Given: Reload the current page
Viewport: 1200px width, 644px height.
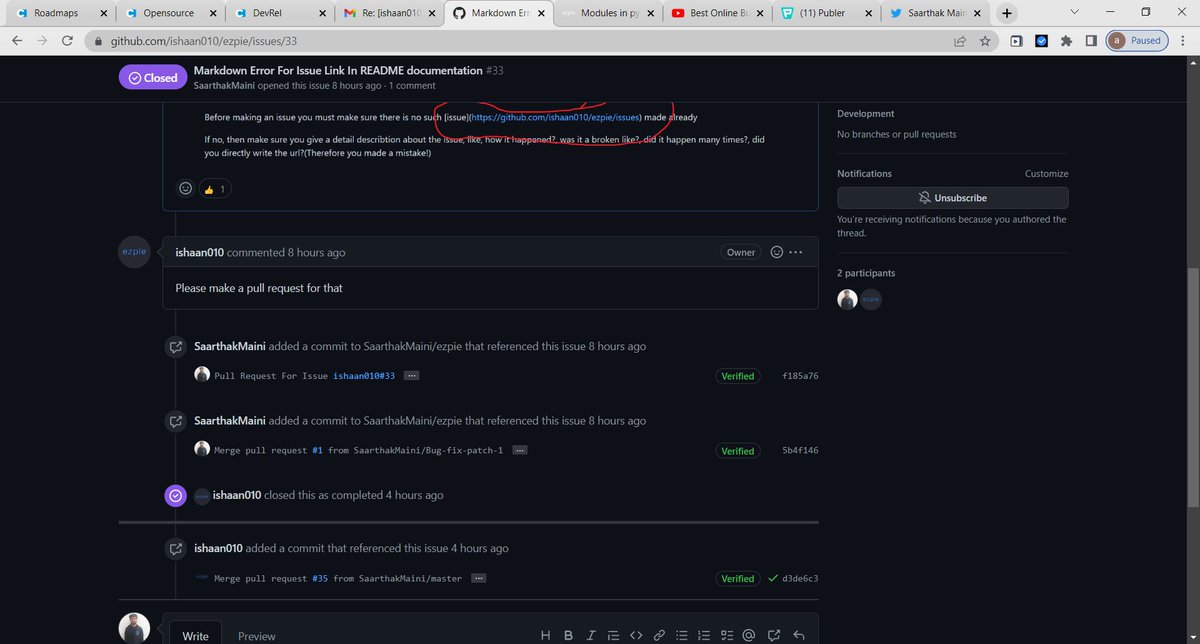Looking at the screenshot, I should point(69,41).
